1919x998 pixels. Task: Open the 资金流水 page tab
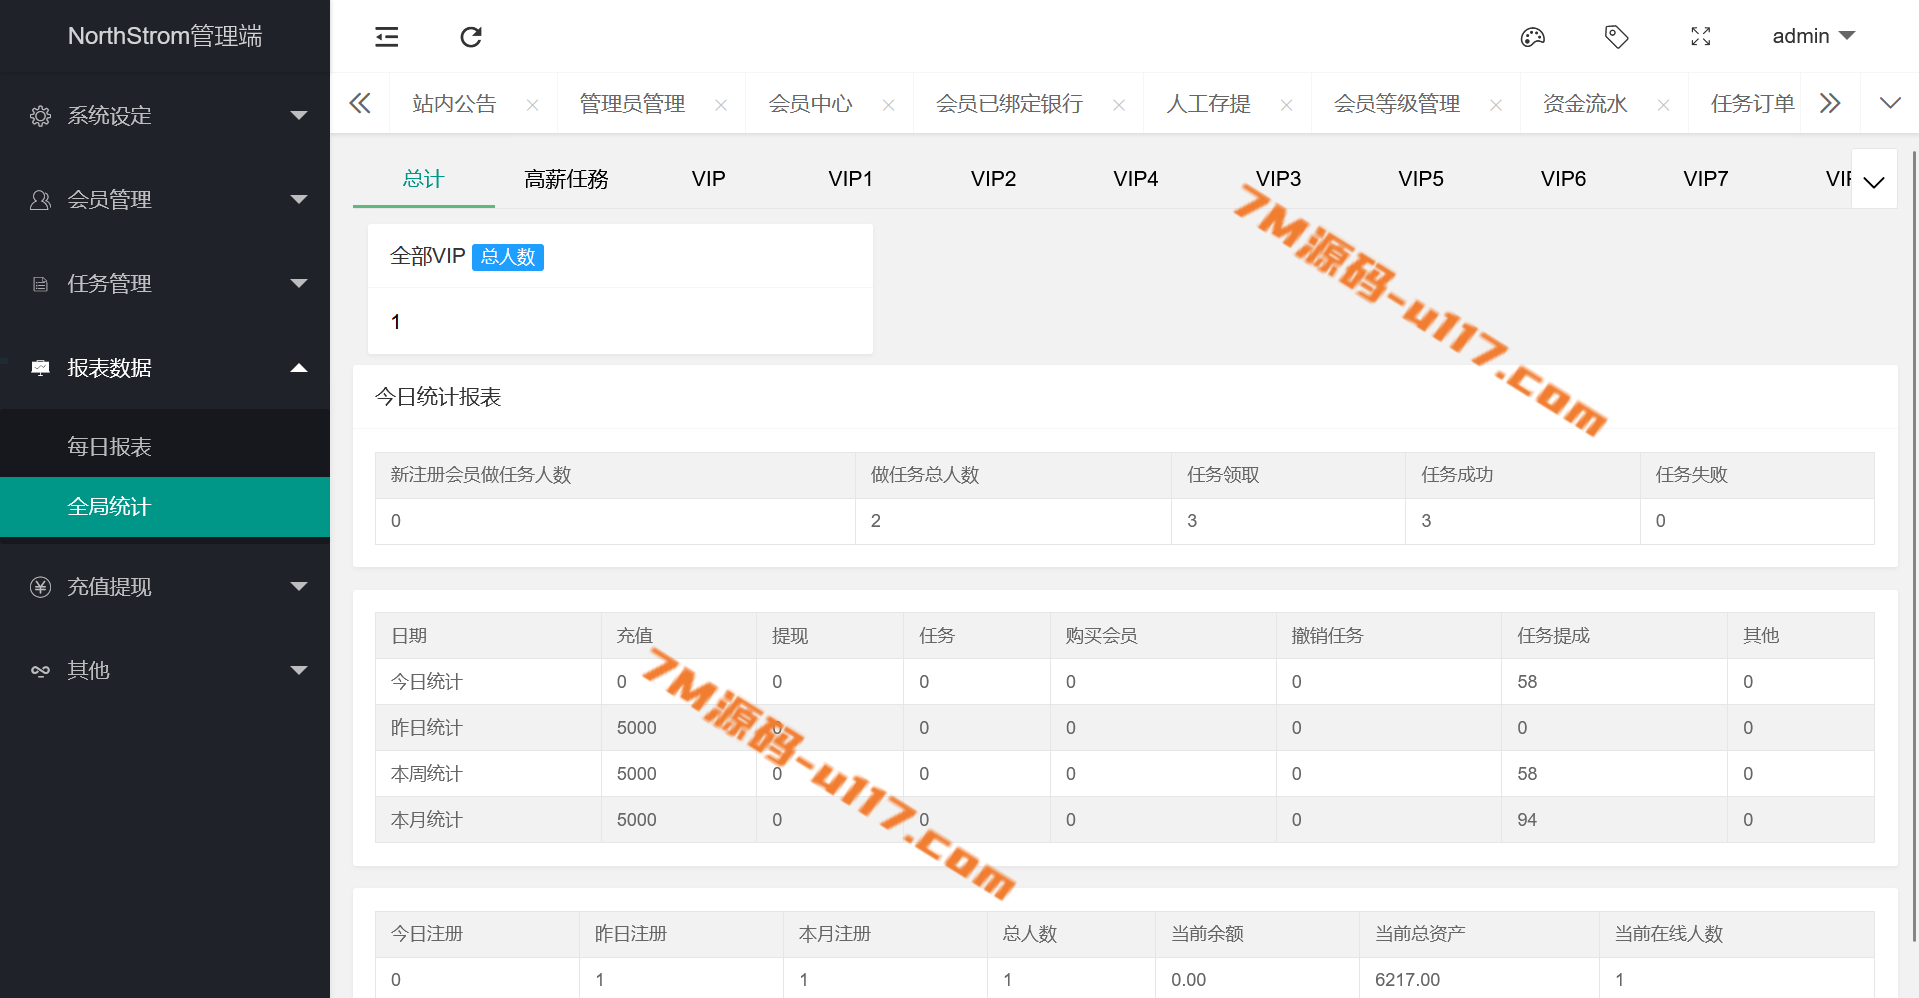(x=1584, y=104)
